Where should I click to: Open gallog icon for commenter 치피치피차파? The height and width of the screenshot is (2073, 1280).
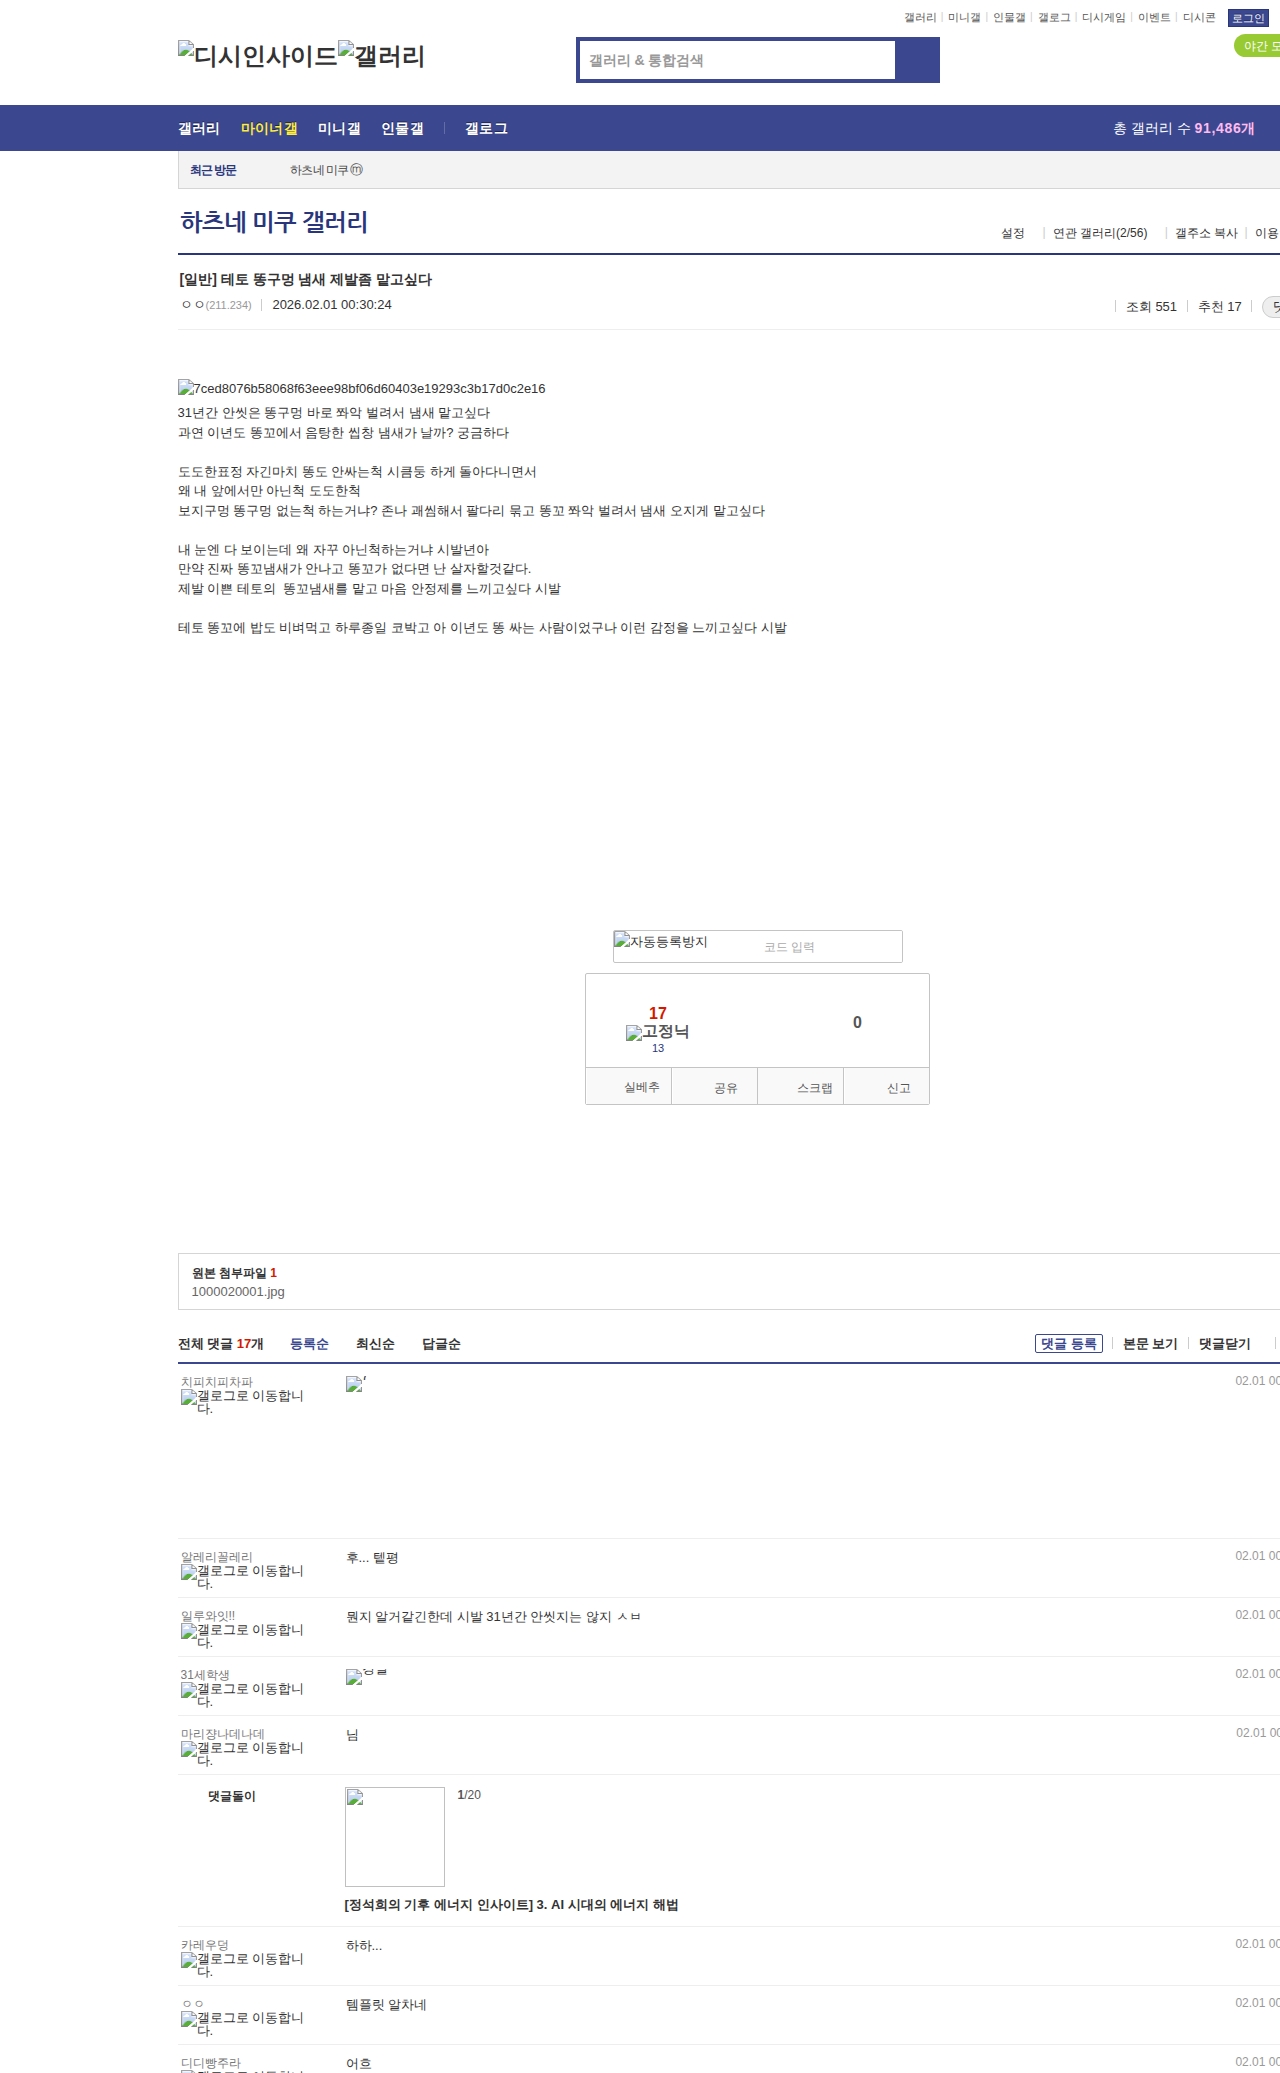point(242,1402)
